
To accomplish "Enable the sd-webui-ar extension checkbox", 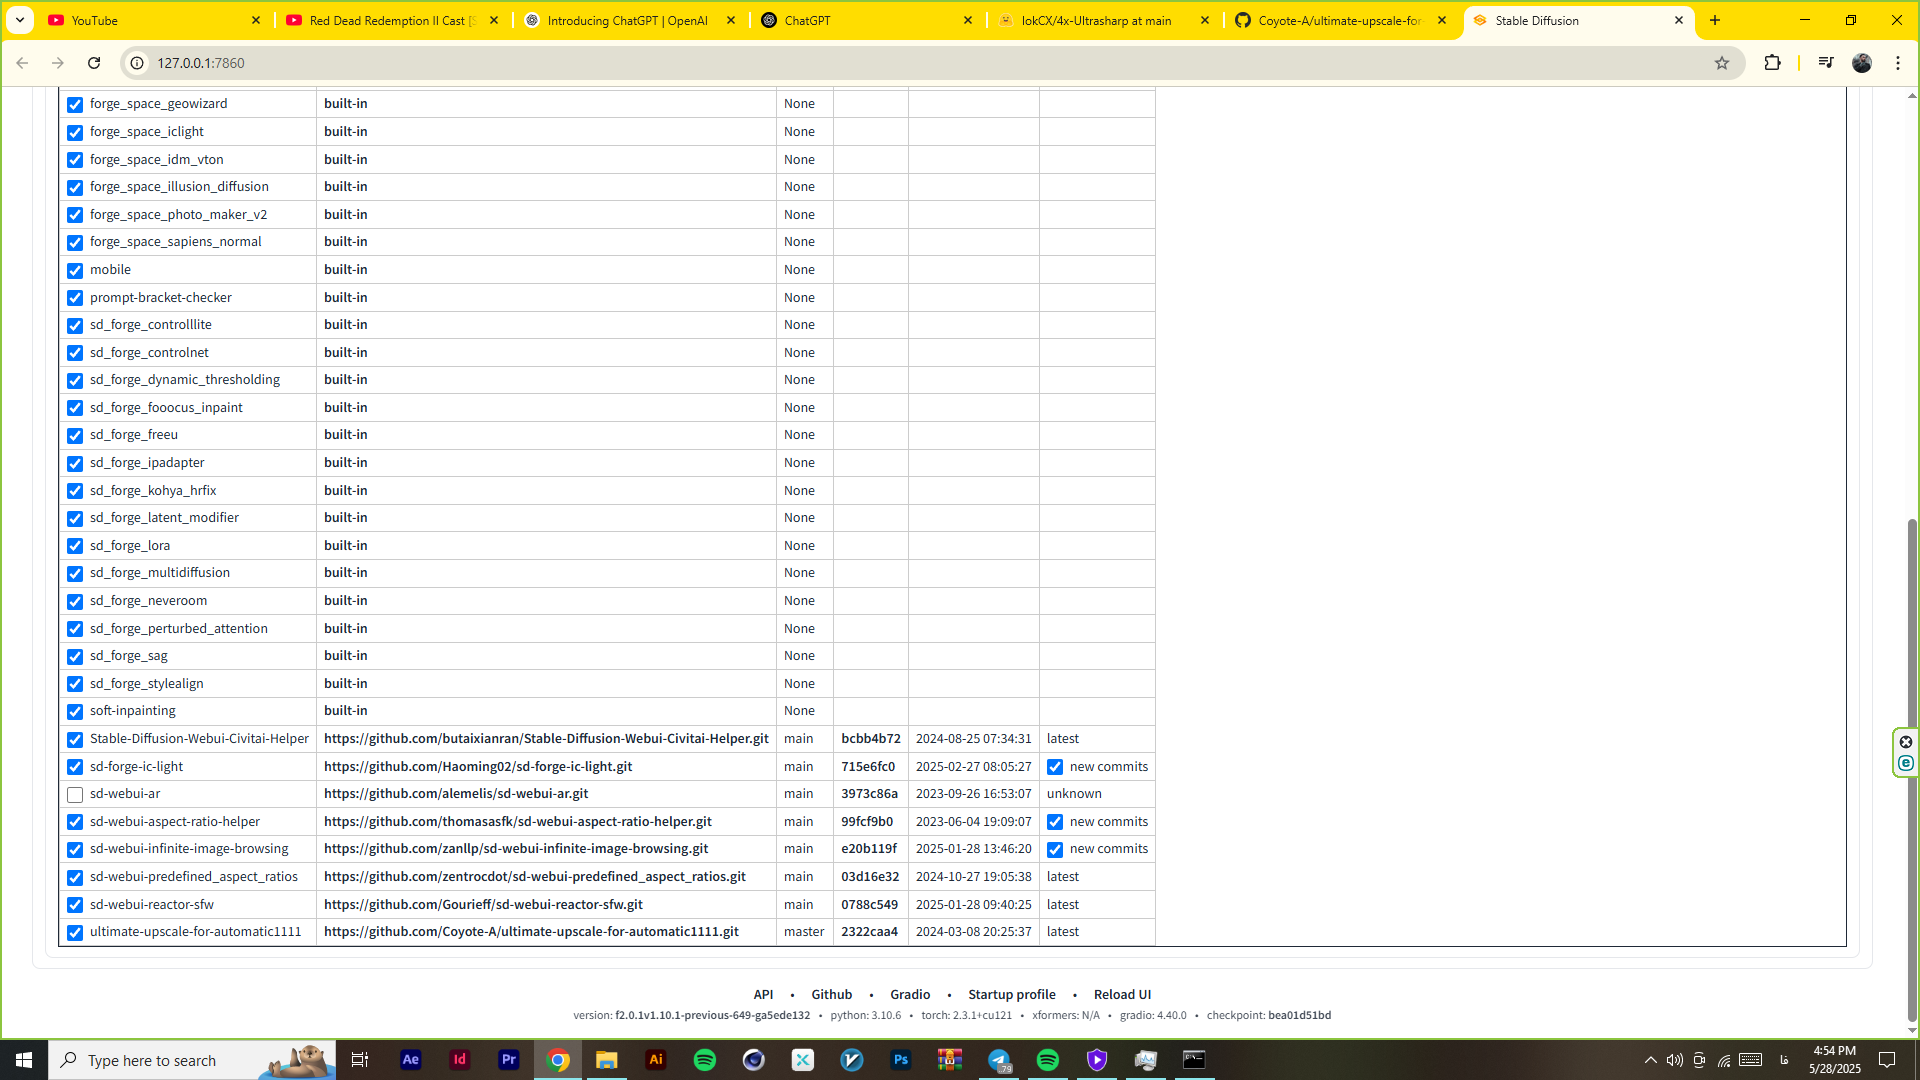I will (75, 795).
